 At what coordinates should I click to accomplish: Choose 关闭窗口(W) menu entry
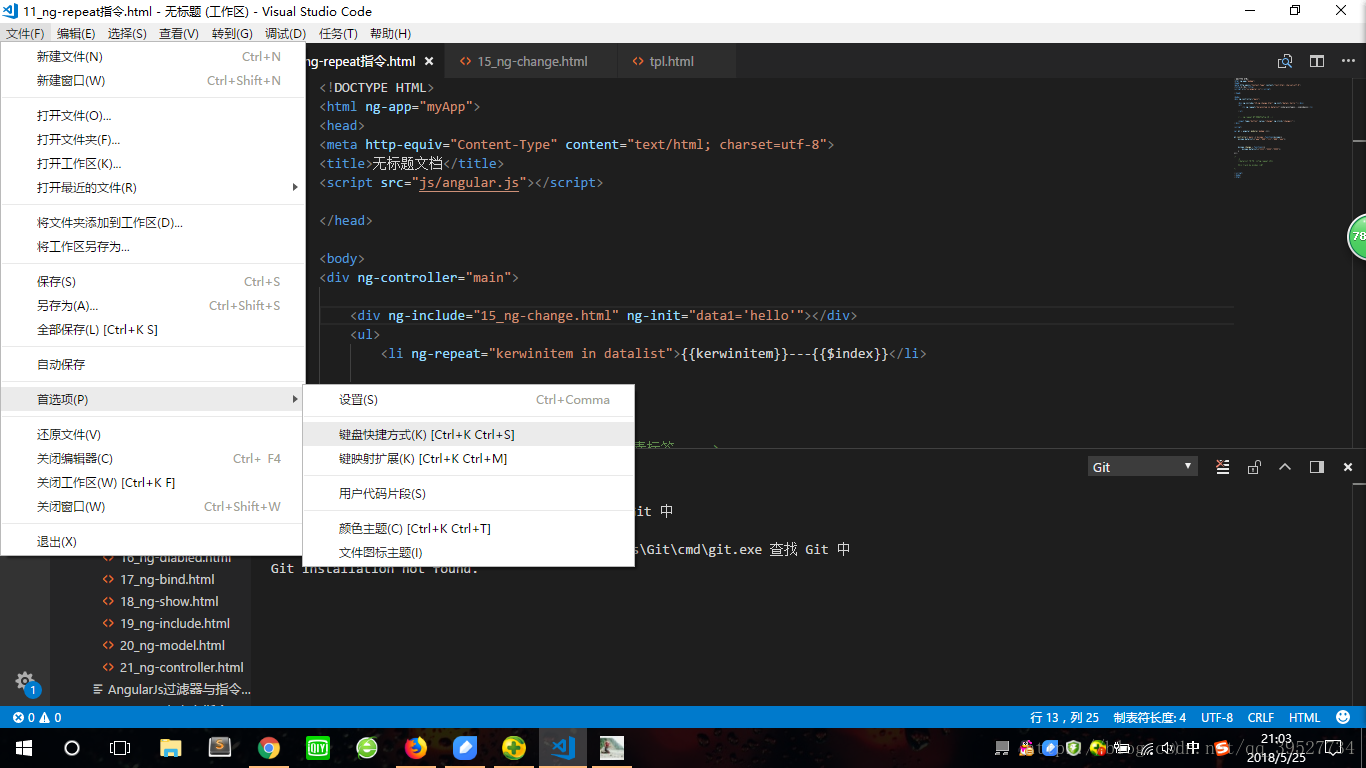click(x=152, y=507)
